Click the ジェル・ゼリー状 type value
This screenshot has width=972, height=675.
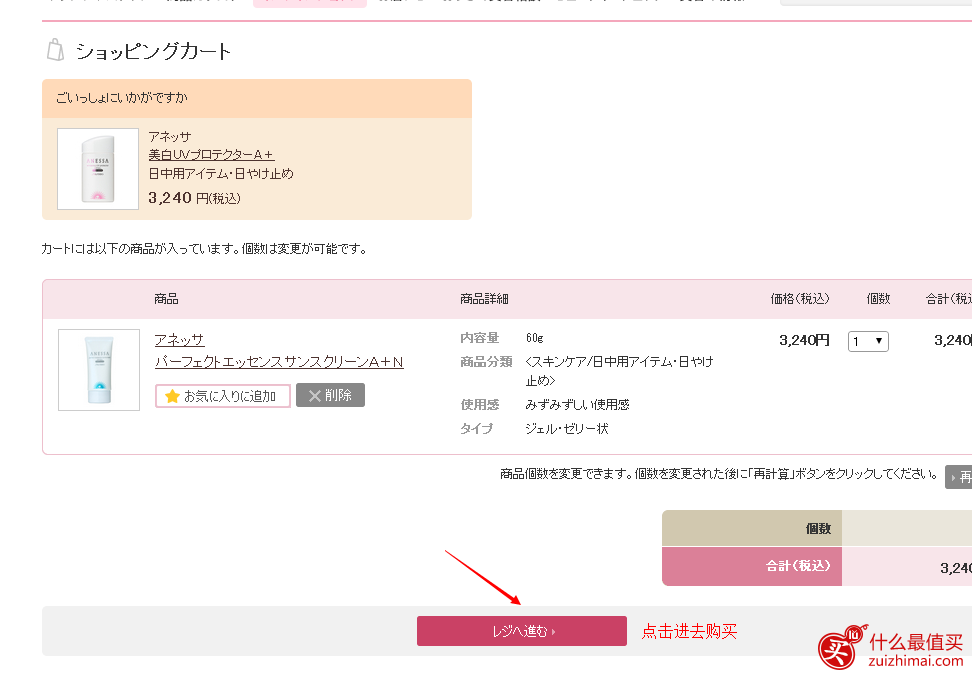tap(567, 428)
